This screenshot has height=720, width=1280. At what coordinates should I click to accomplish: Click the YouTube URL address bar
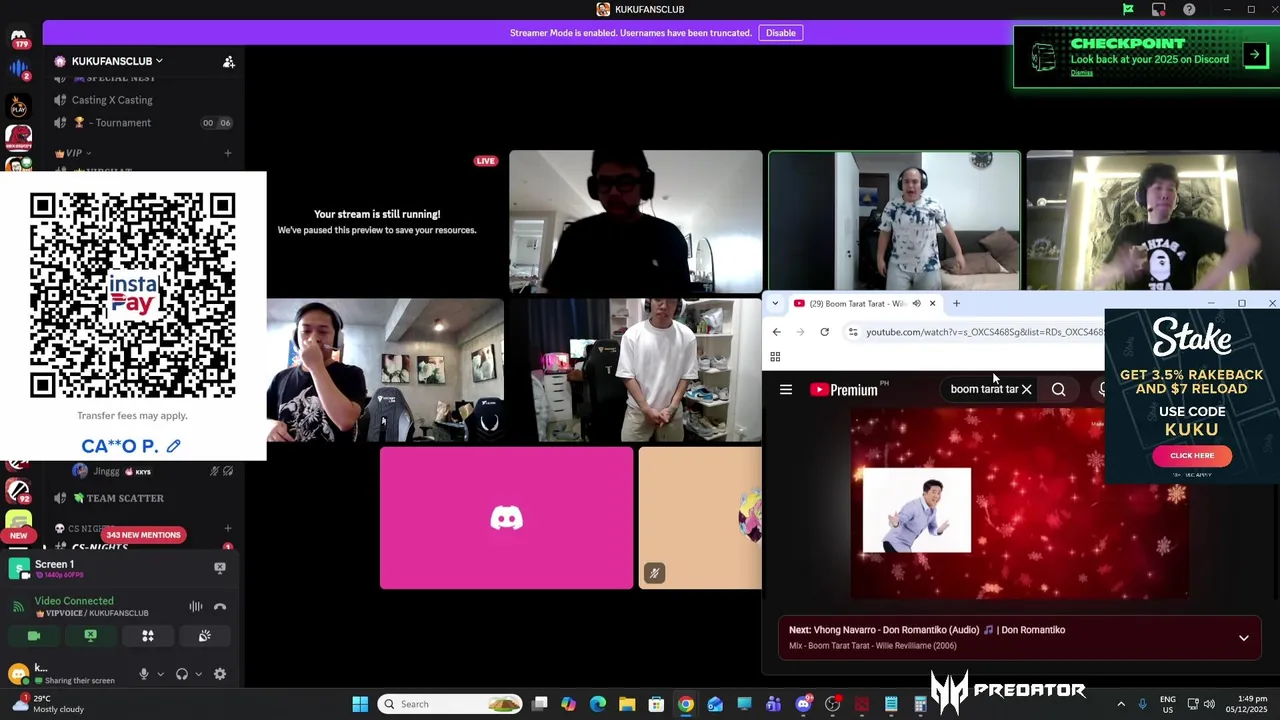tap(984, 332)
